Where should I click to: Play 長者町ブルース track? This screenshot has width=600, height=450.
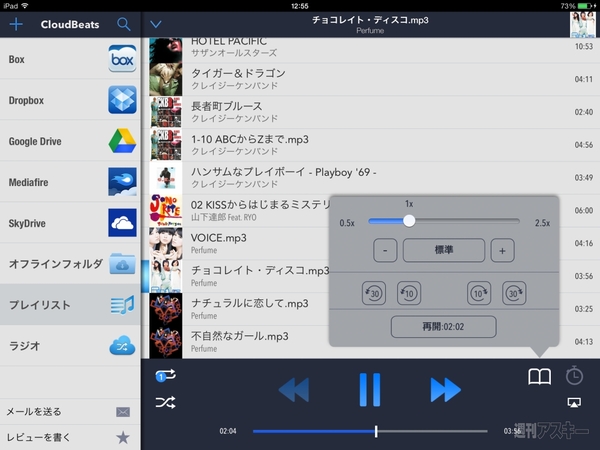point(370,112)
